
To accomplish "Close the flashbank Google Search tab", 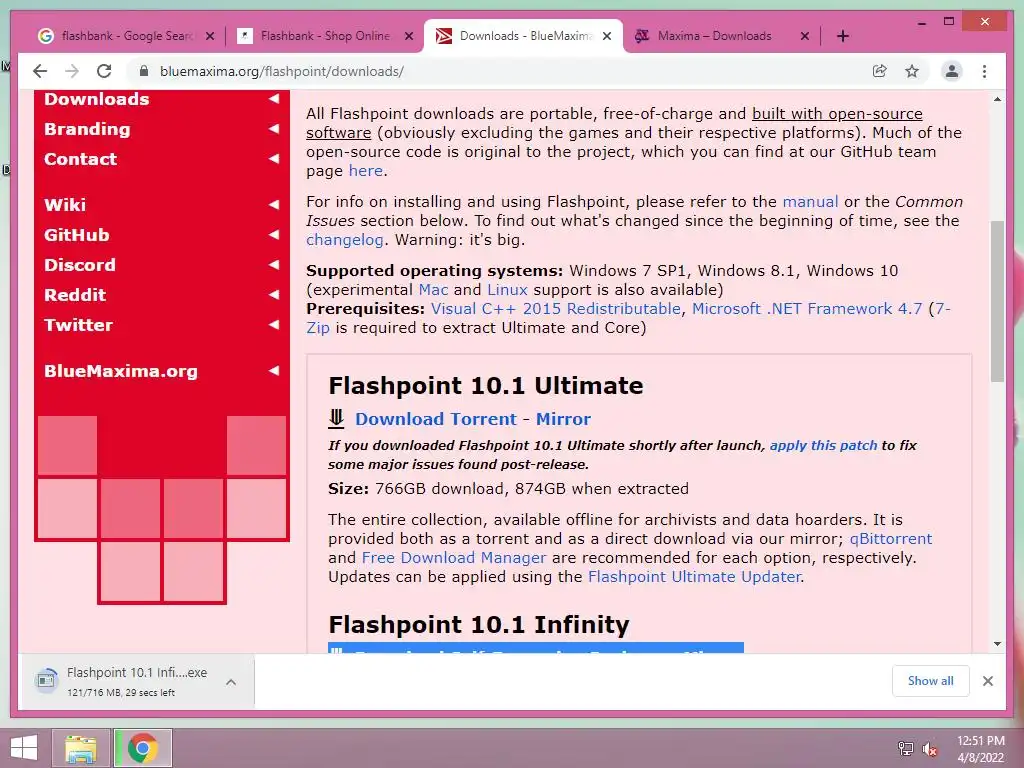I will coord(210,37).
